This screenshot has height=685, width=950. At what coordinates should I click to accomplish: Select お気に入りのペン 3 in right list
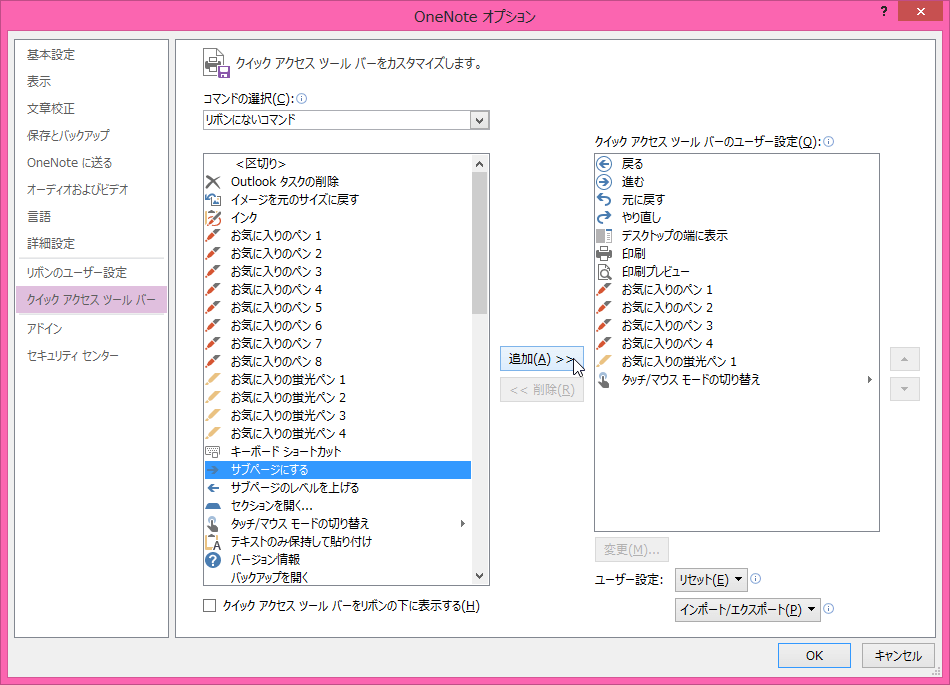(736, 325)
